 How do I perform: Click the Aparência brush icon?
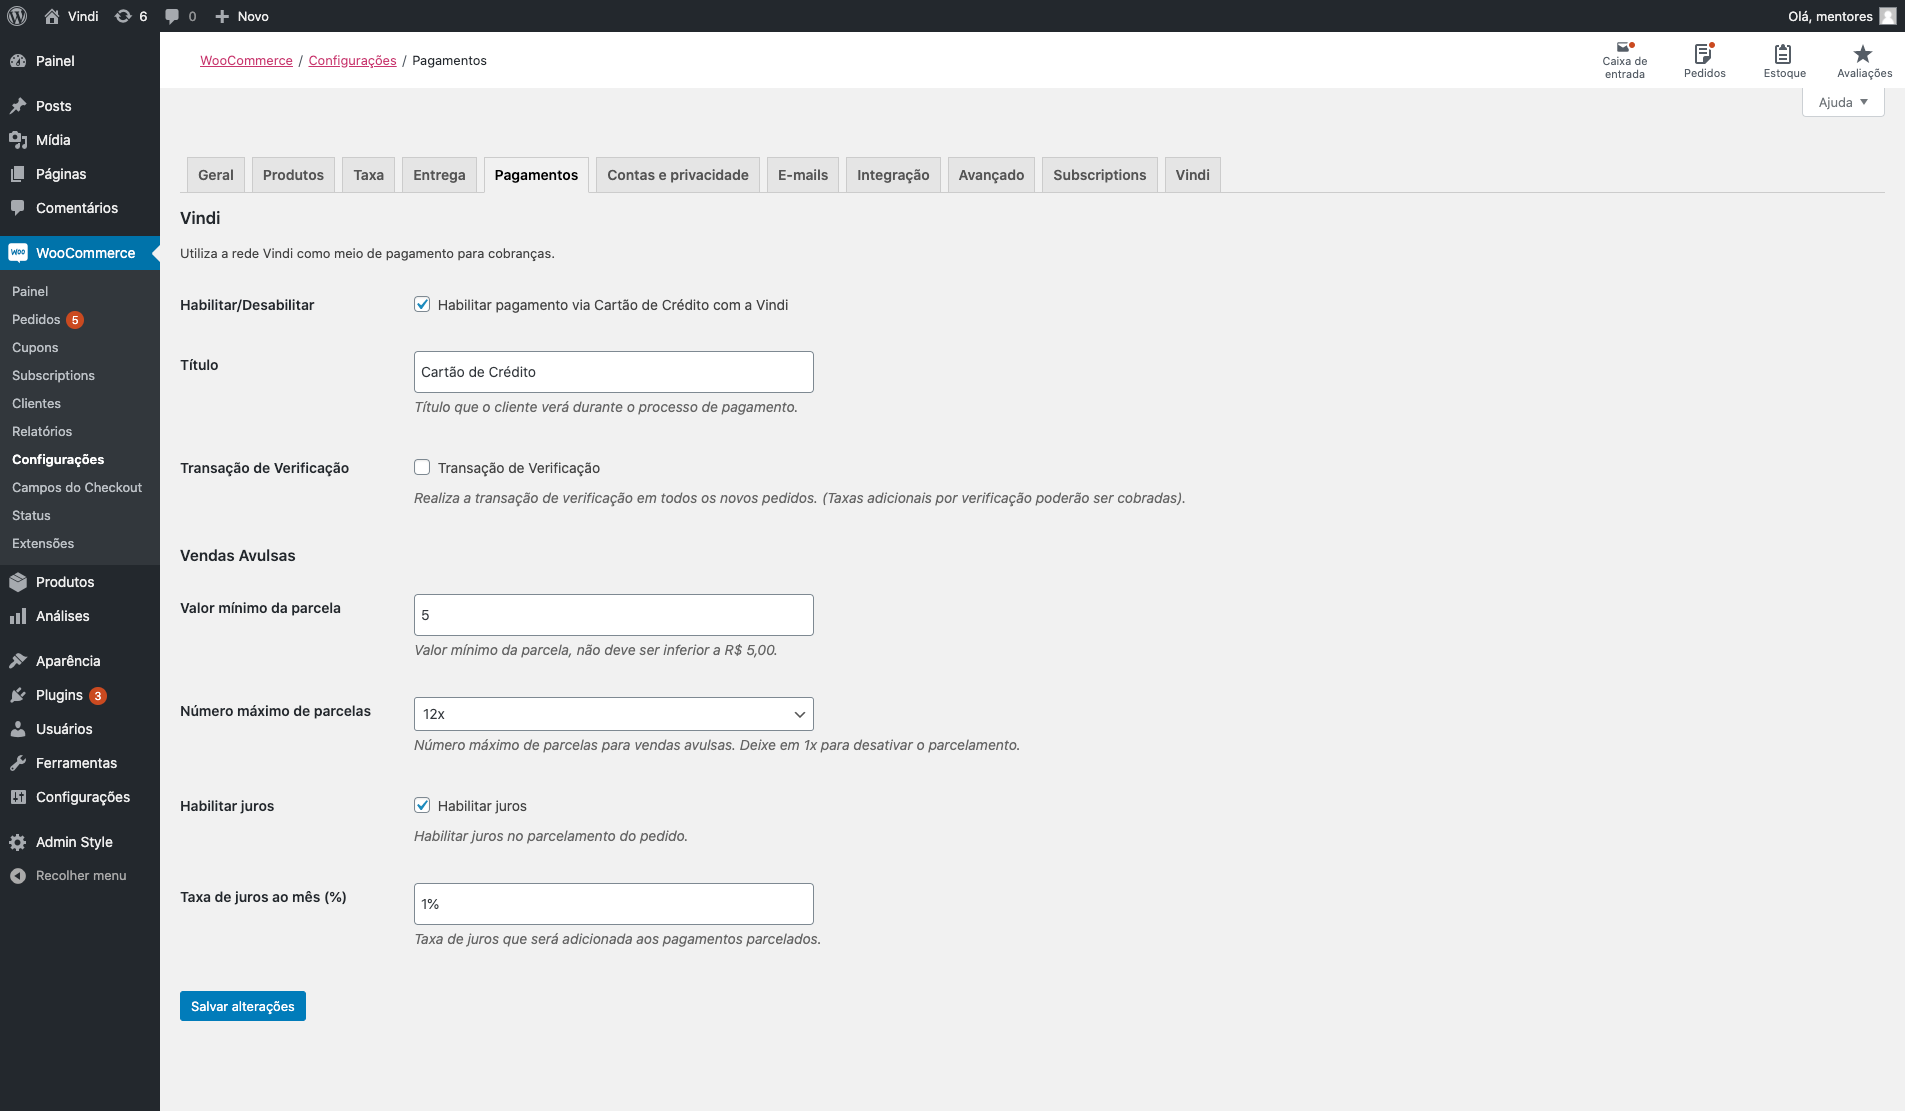point(18,661)
